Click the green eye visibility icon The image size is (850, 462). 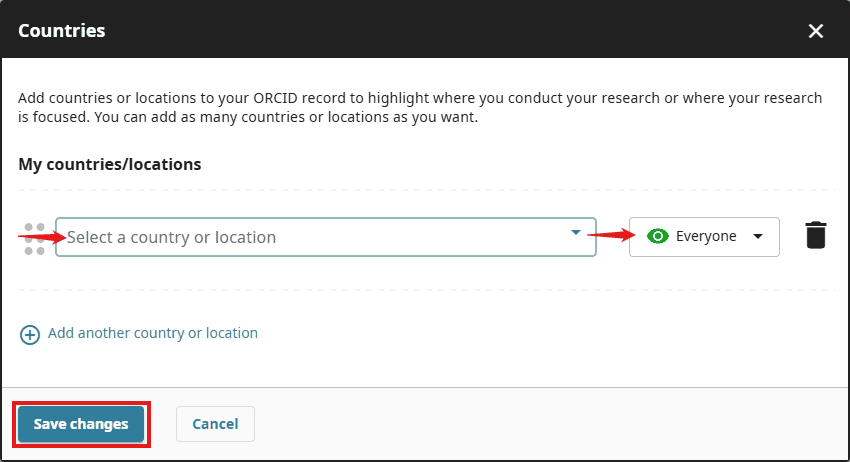pos(657,237)
